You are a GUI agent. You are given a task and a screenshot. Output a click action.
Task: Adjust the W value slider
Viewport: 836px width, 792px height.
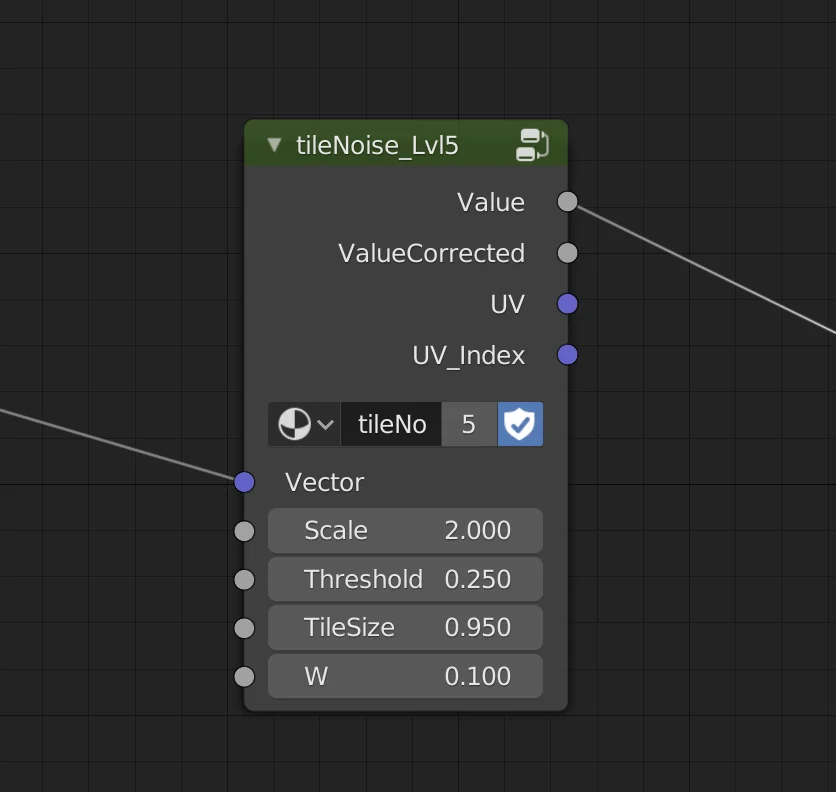pyautogui.click(x=405, y=677)
